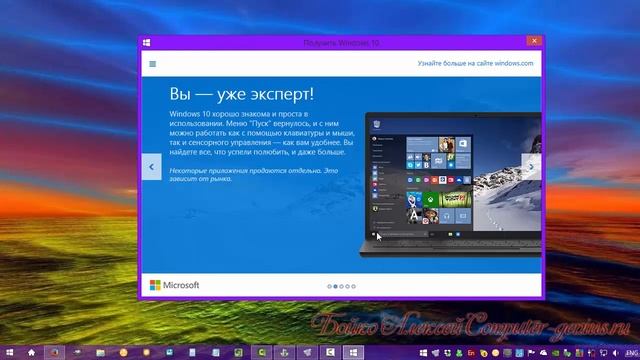Select the fourth page indicator dot
The image size is (640, 360).
(347, 287)
